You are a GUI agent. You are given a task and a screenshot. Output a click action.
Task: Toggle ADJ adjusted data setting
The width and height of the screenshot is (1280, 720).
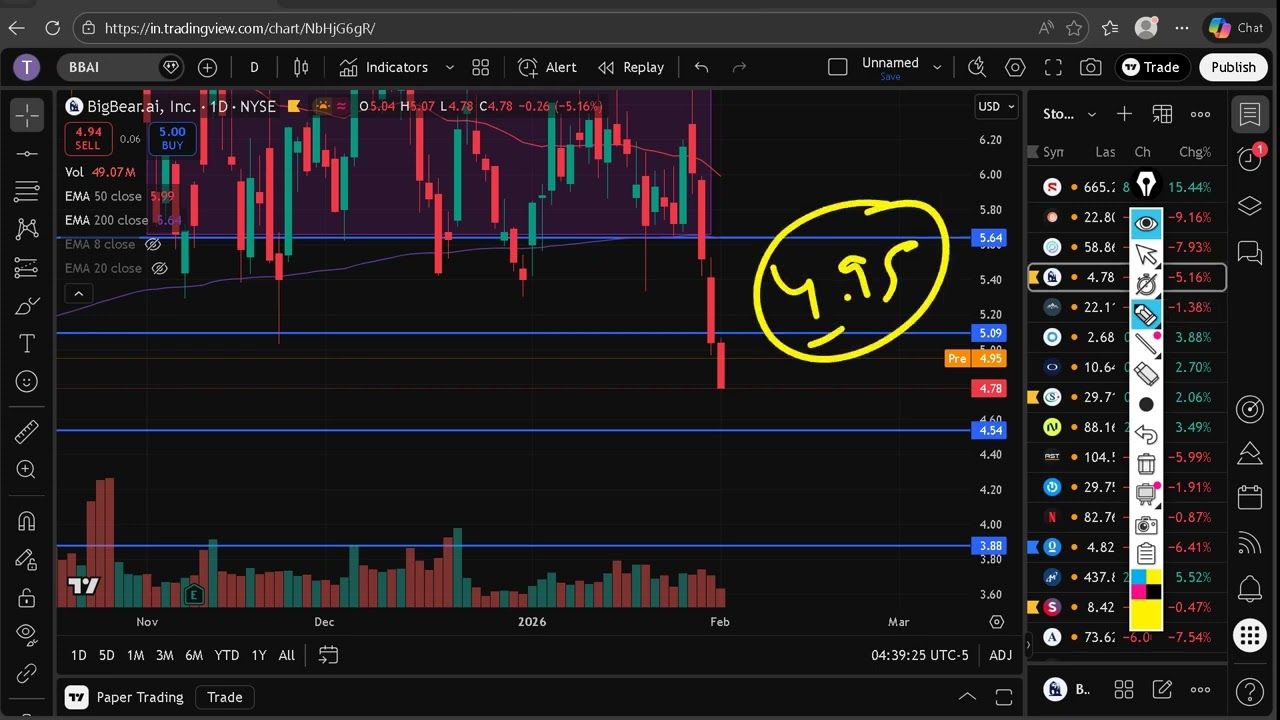coord(1000,655)
